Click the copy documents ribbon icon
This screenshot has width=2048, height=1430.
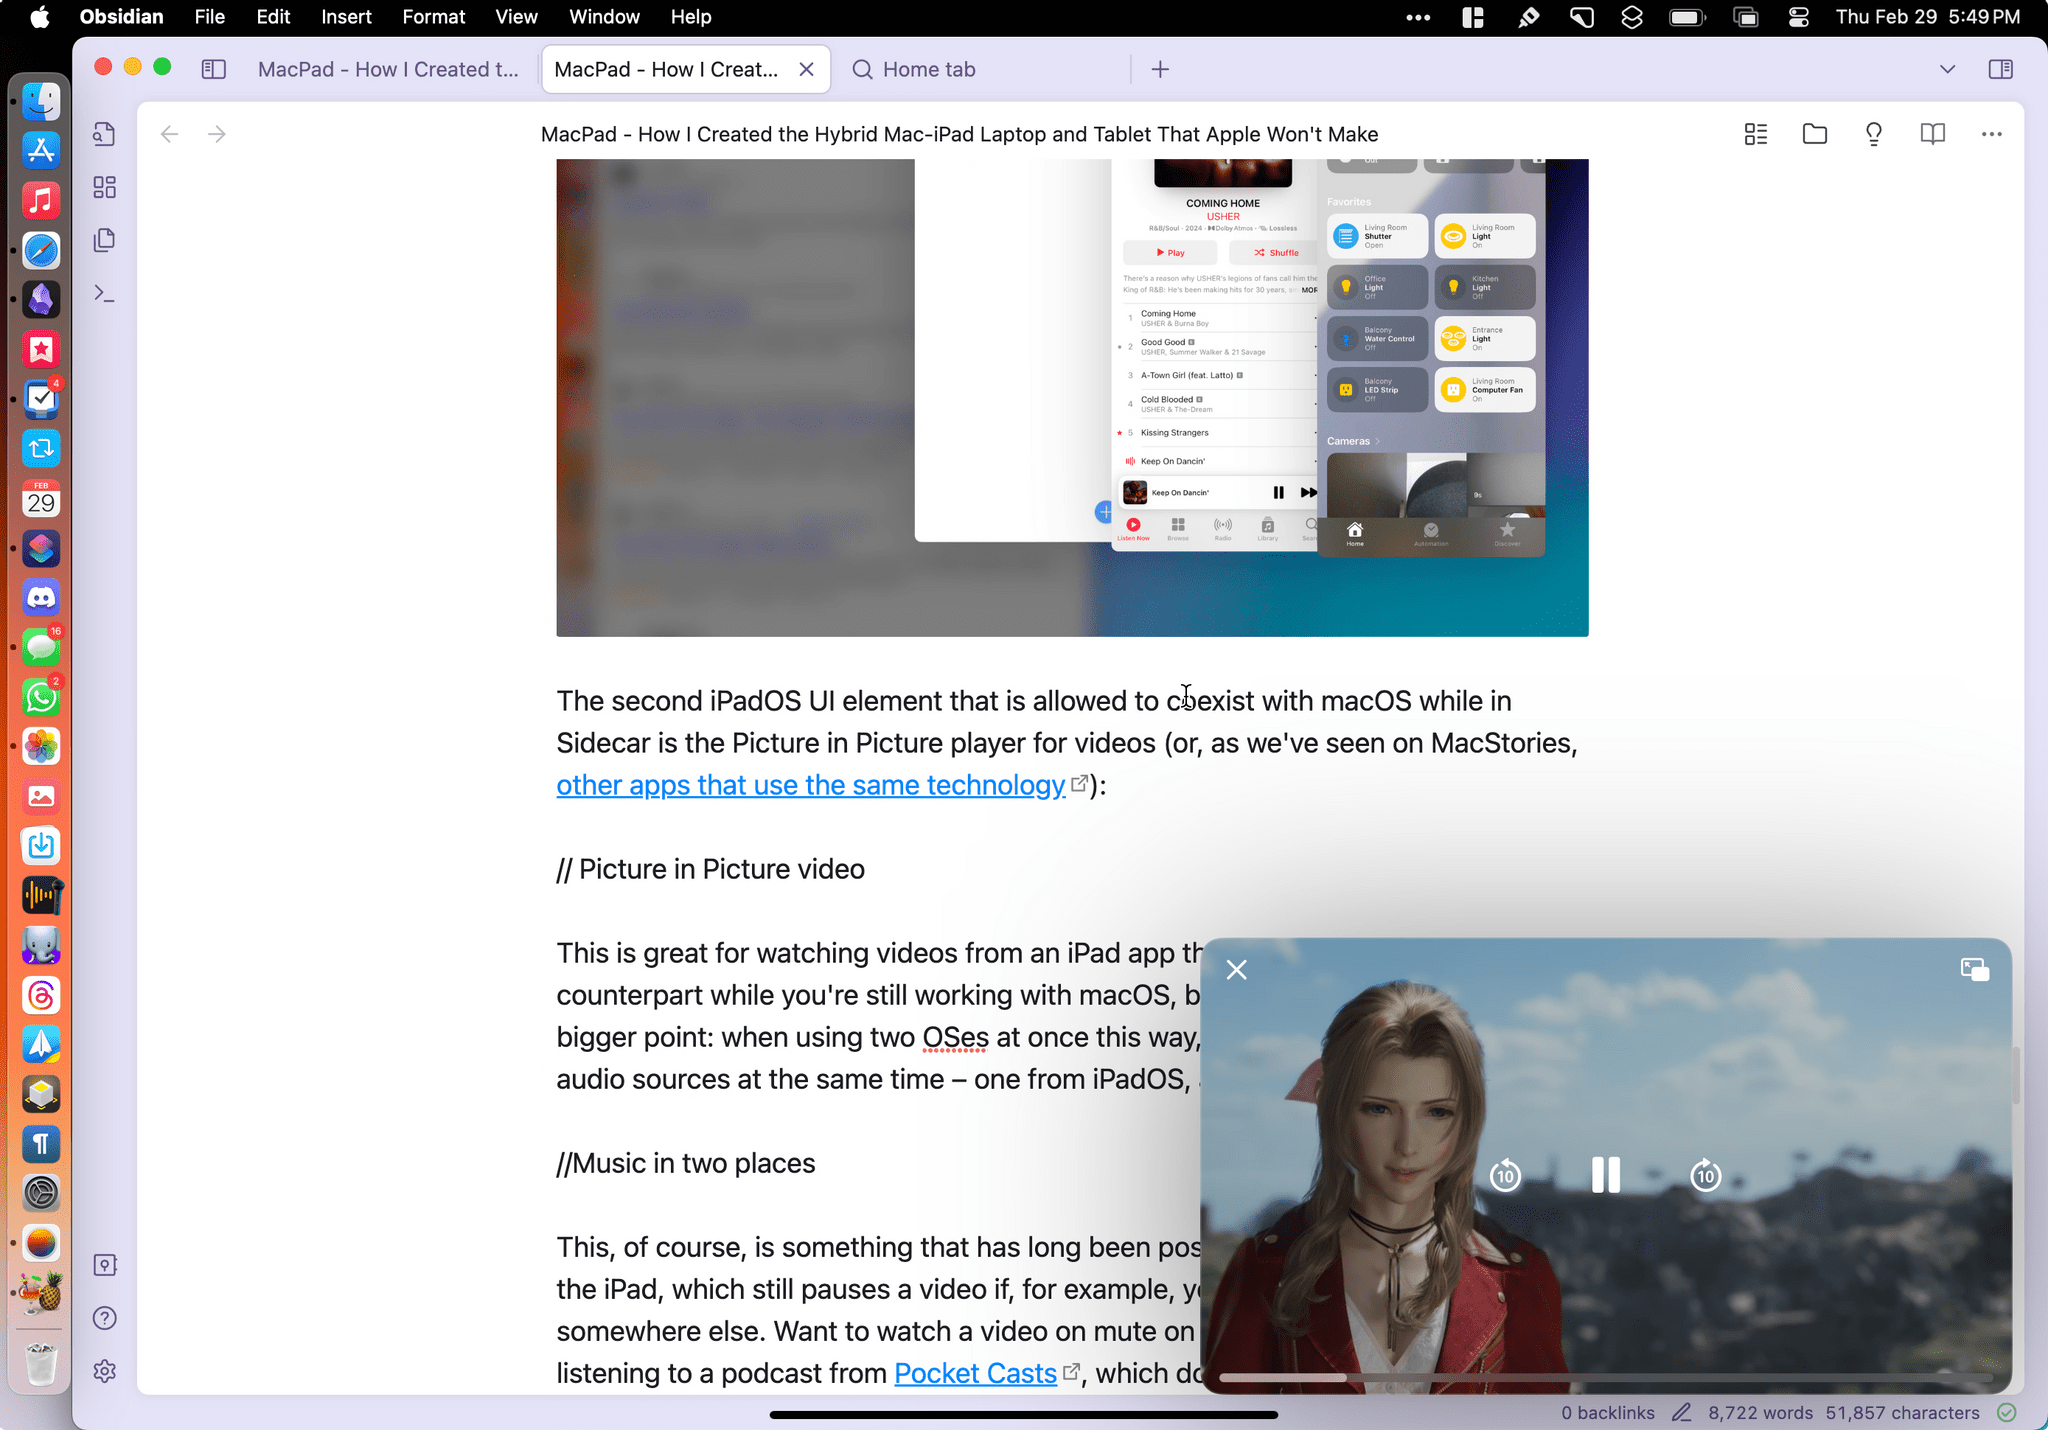pyautogui.click(x=105, y=240)
